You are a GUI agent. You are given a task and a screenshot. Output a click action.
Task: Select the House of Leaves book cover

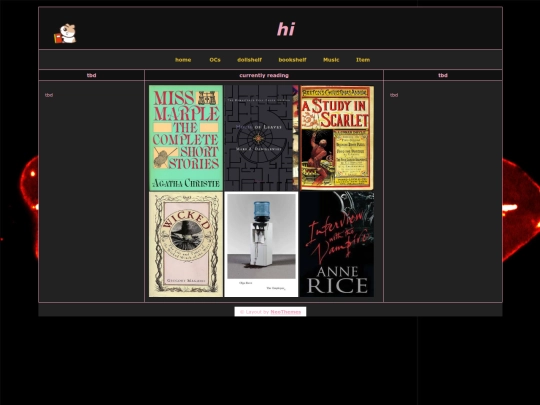261,138
